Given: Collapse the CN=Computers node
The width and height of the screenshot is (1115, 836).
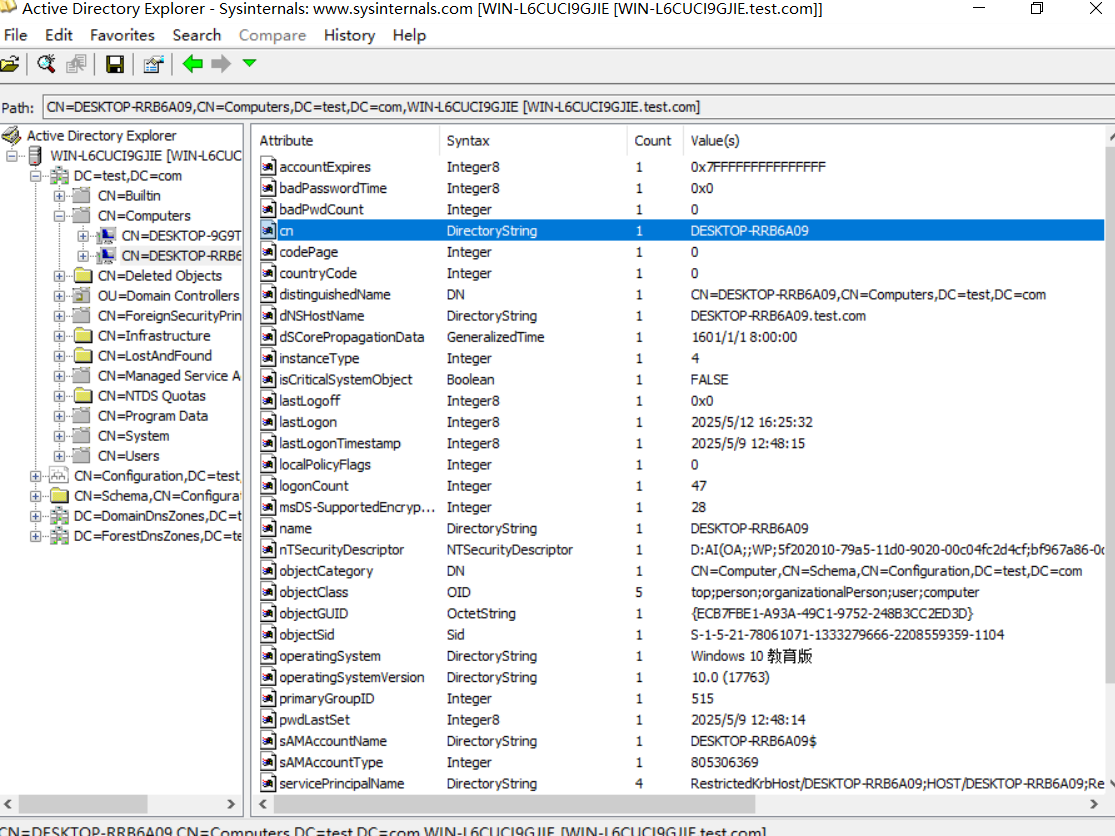Looking at the screenshot, I should coord(59,215).
